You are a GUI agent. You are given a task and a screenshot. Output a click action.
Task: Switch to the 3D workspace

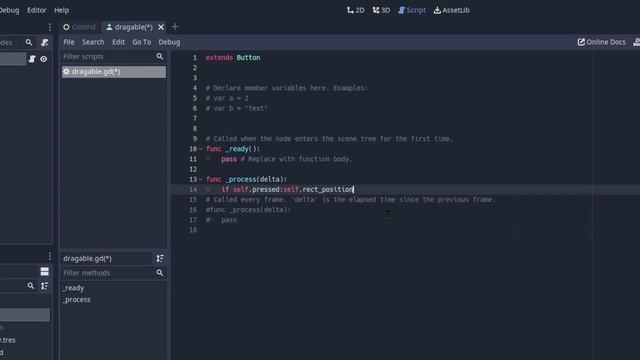coord(381,10)
